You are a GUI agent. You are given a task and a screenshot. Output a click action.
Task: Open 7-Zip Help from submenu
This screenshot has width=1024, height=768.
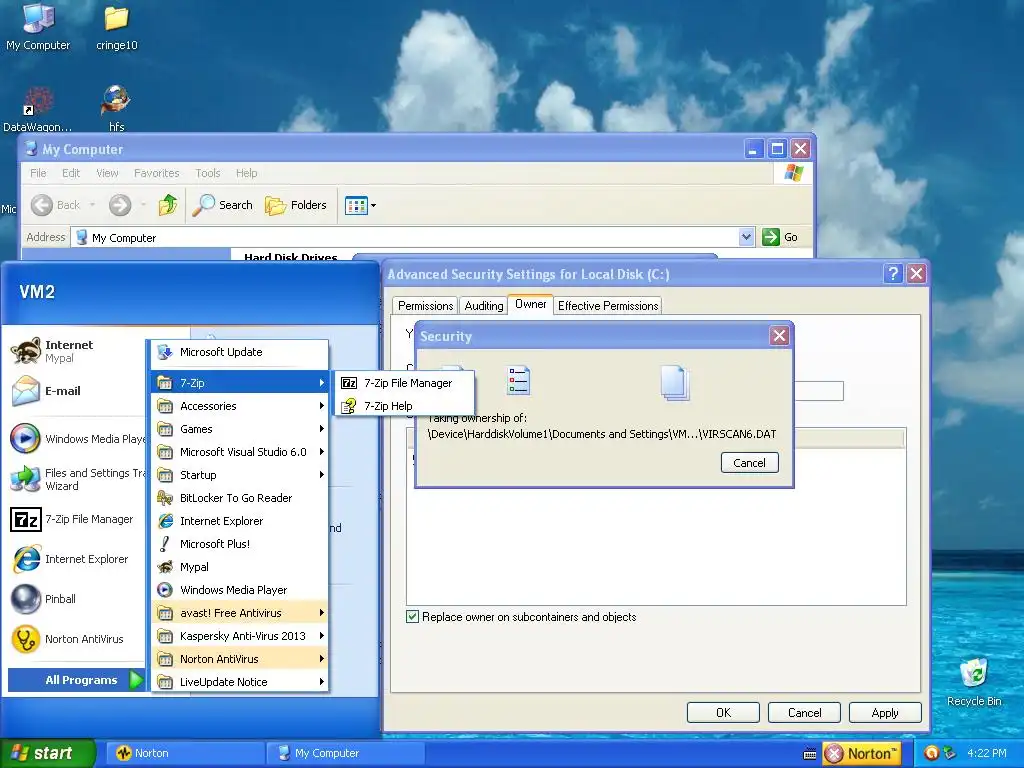point(404,406)
